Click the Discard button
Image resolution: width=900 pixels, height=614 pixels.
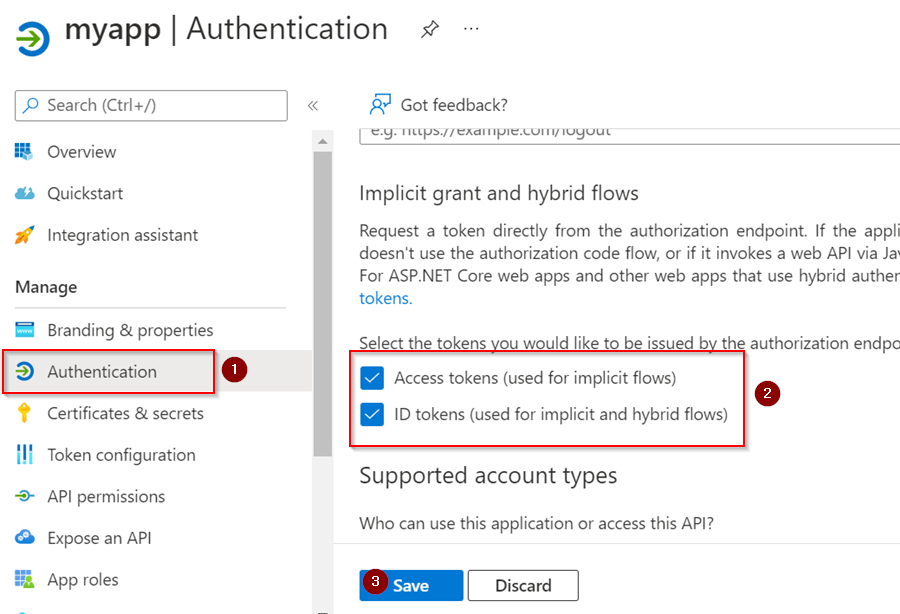pyautogui.click(x=523, y=585)
